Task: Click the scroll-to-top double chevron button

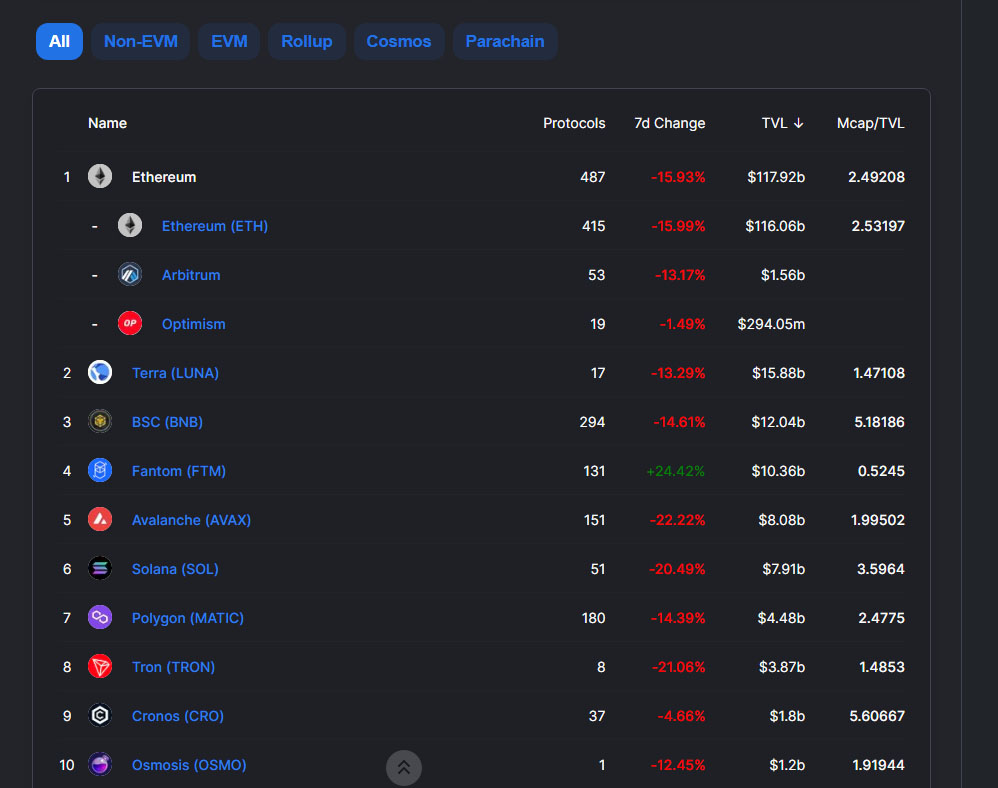Action: coord(404,768)
